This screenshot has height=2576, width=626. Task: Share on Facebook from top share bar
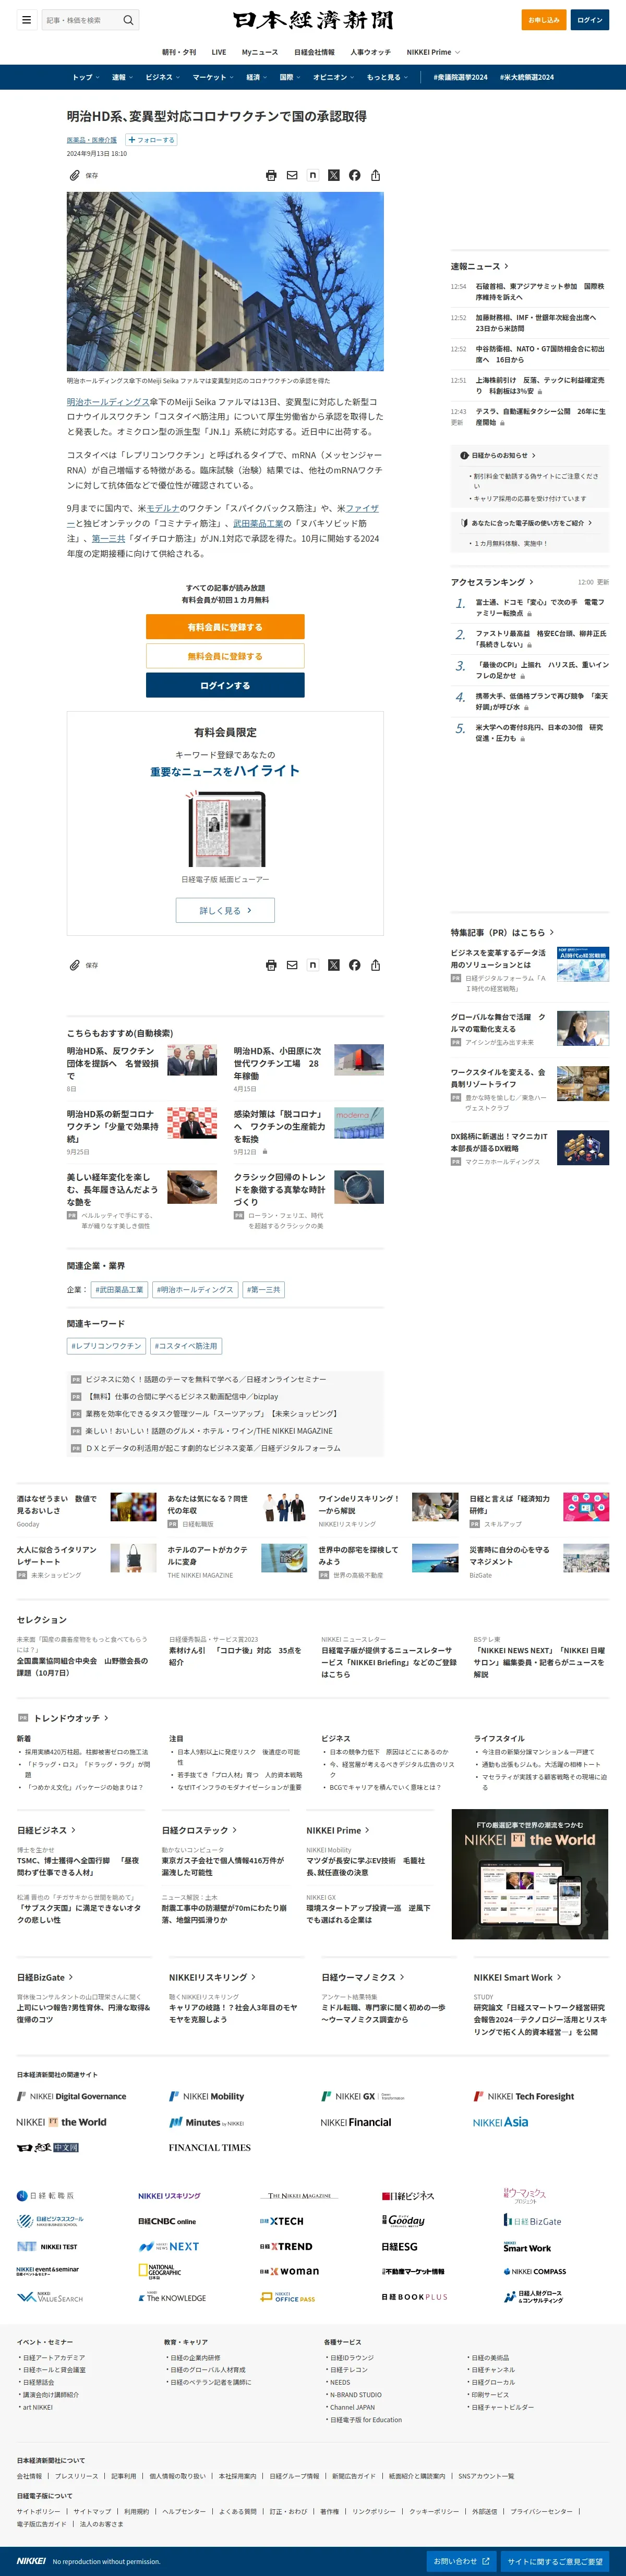tap(355, 175)
